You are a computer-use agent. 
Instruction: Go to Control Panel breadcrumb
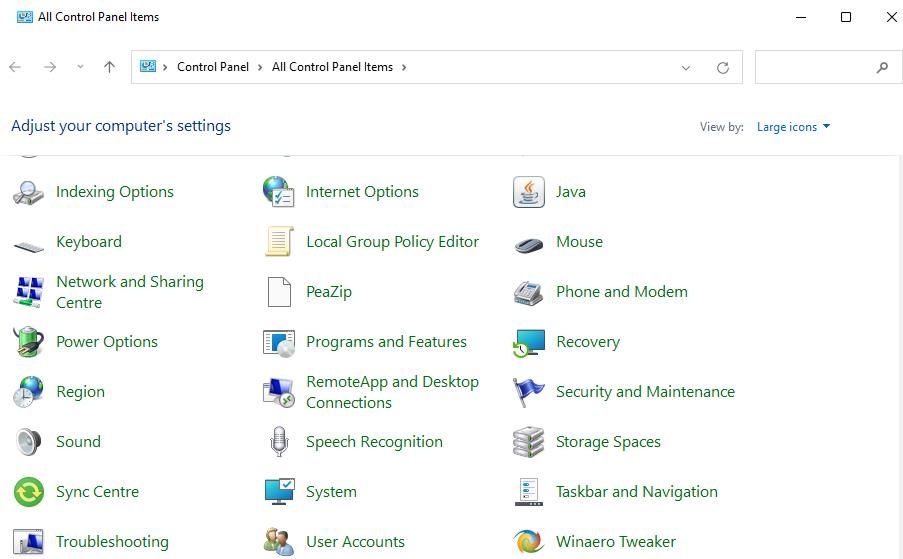213,67
